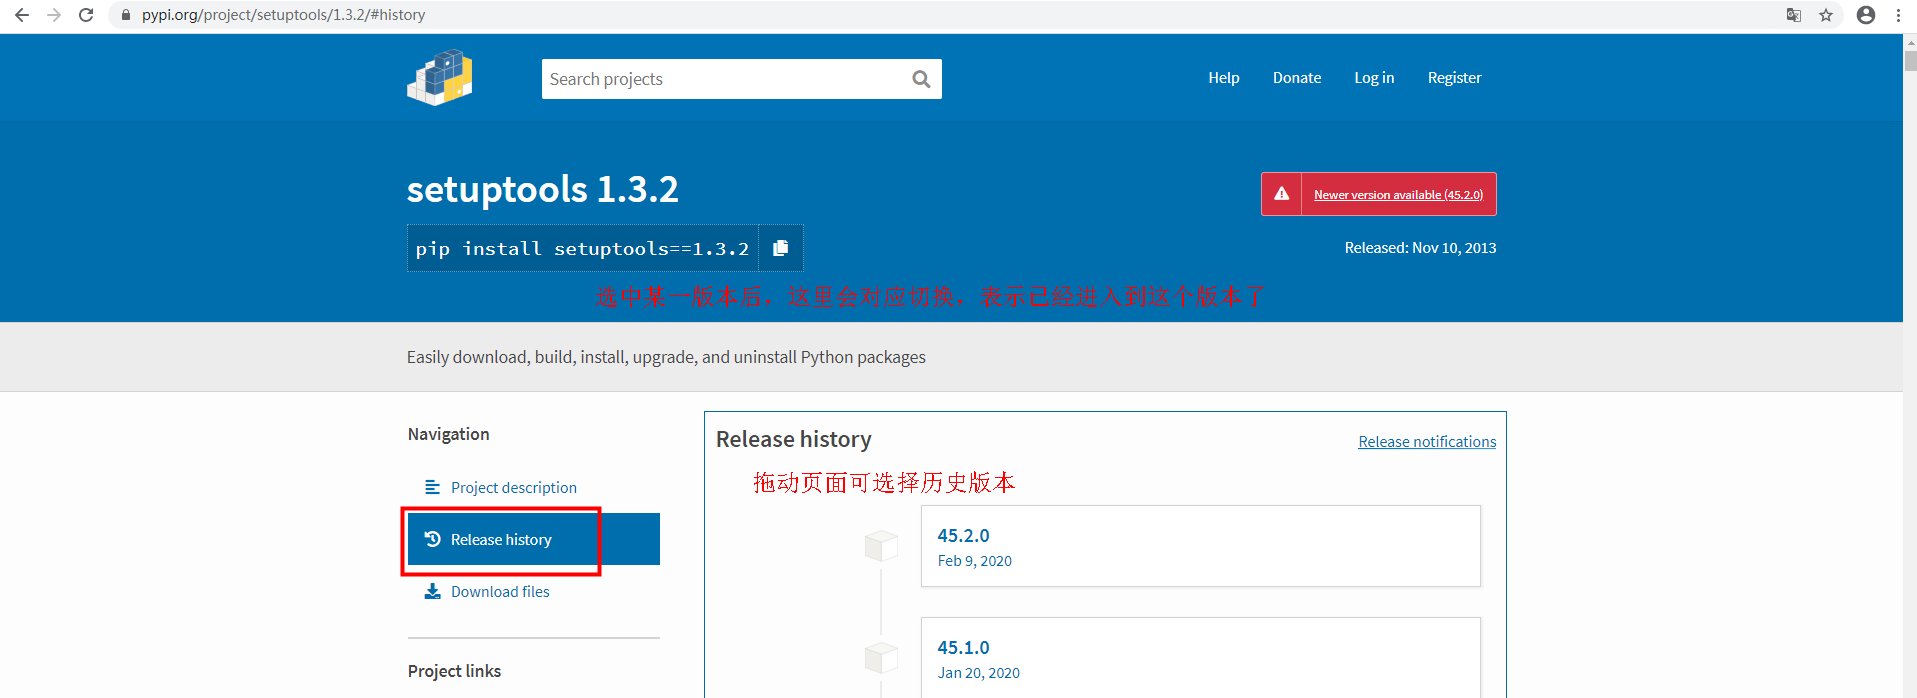1917x698 pixels.
Task: Go to Log in
Action: 1374,78
